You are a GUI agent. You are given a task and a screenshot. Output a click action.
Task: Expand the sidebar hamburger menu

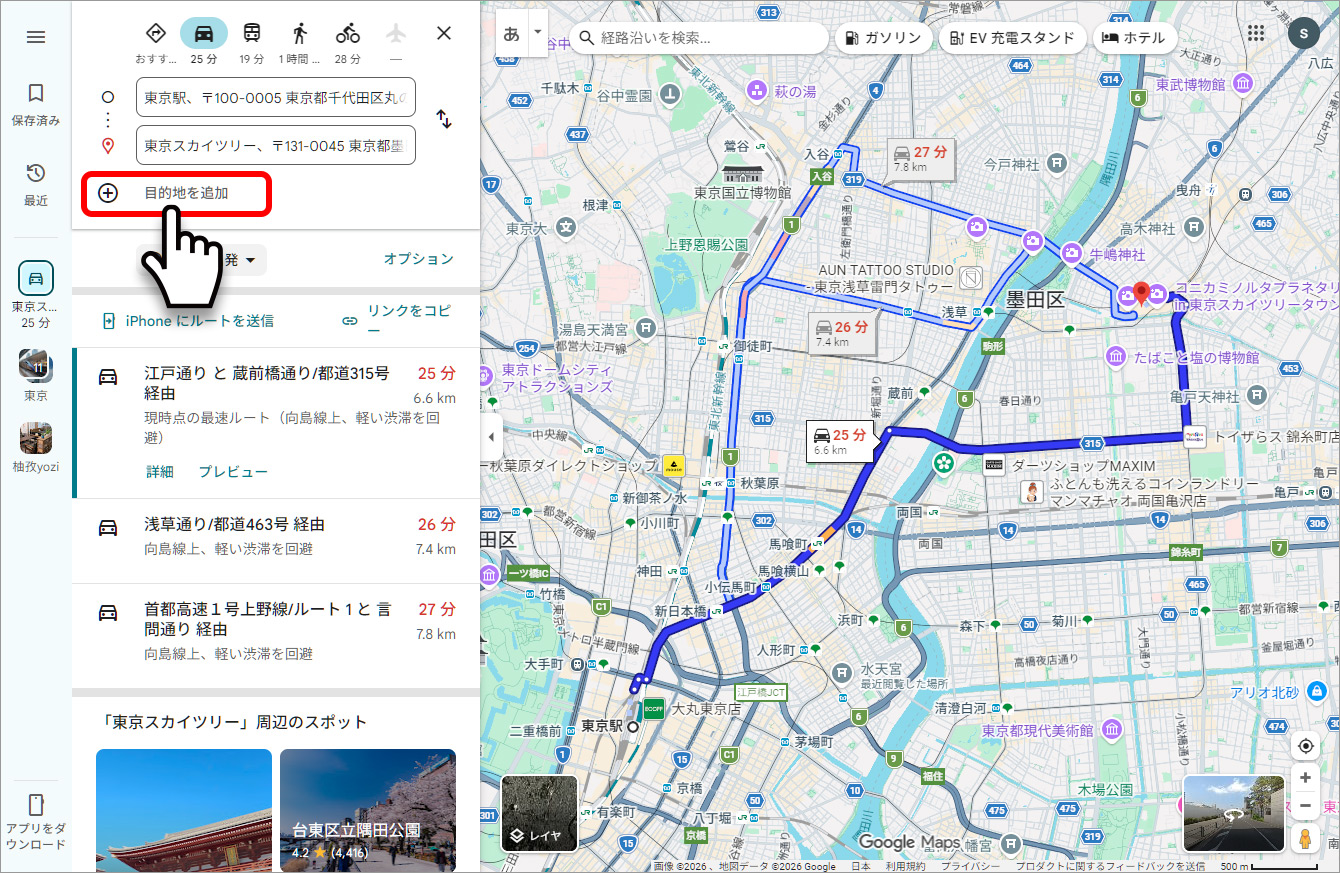pyautogui.click(x=36, y=37)
